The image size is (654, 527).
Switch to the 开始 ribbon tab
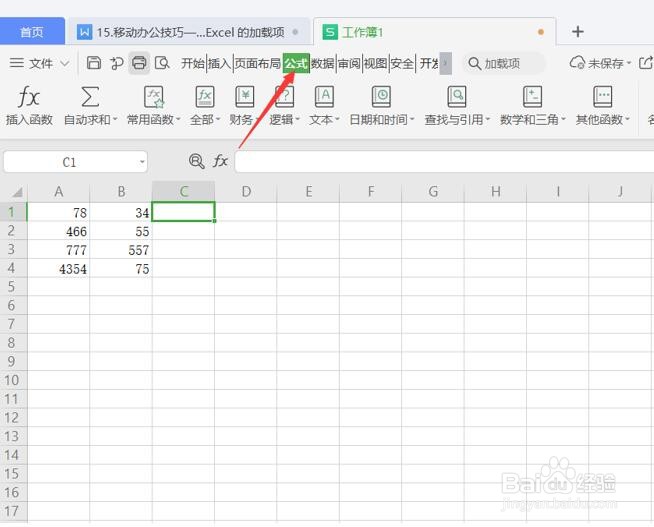[193, 63]
